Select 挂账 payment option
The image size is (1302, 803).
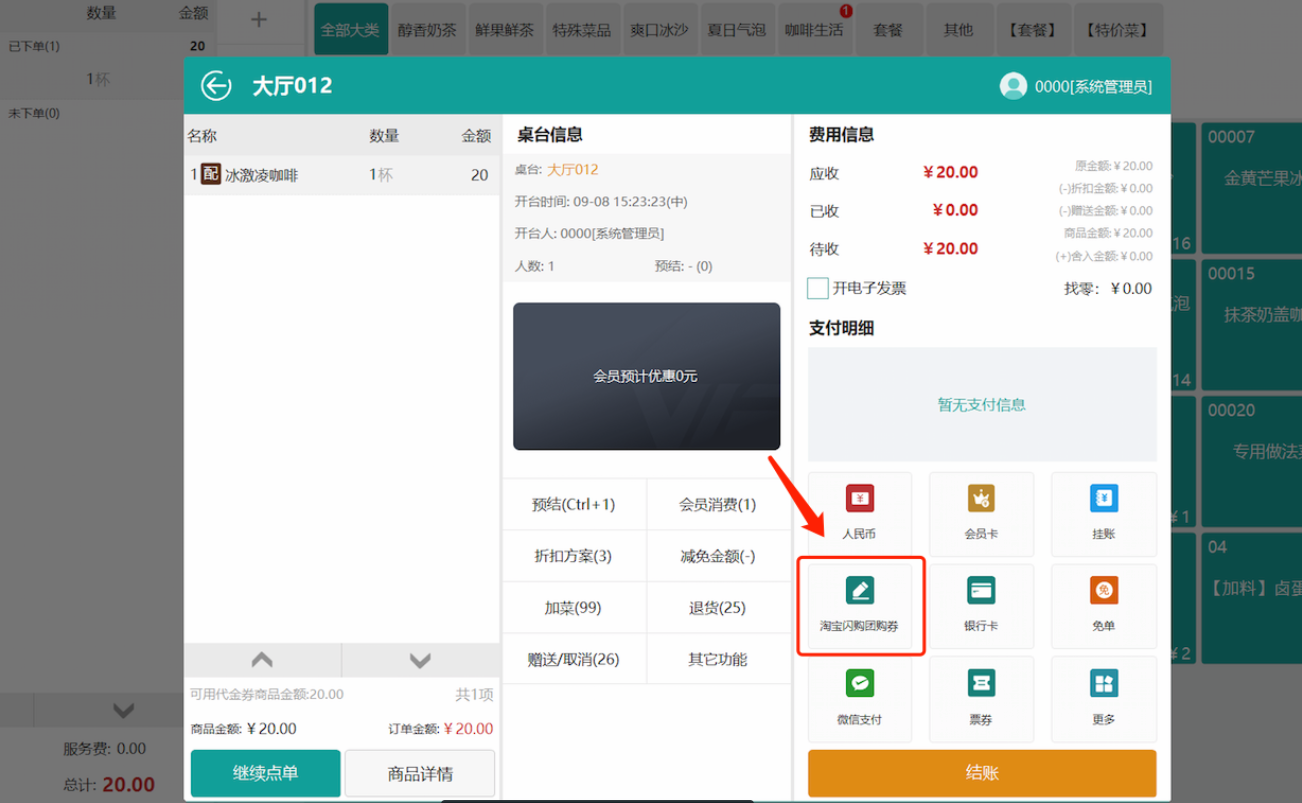tap(1103, 514)
